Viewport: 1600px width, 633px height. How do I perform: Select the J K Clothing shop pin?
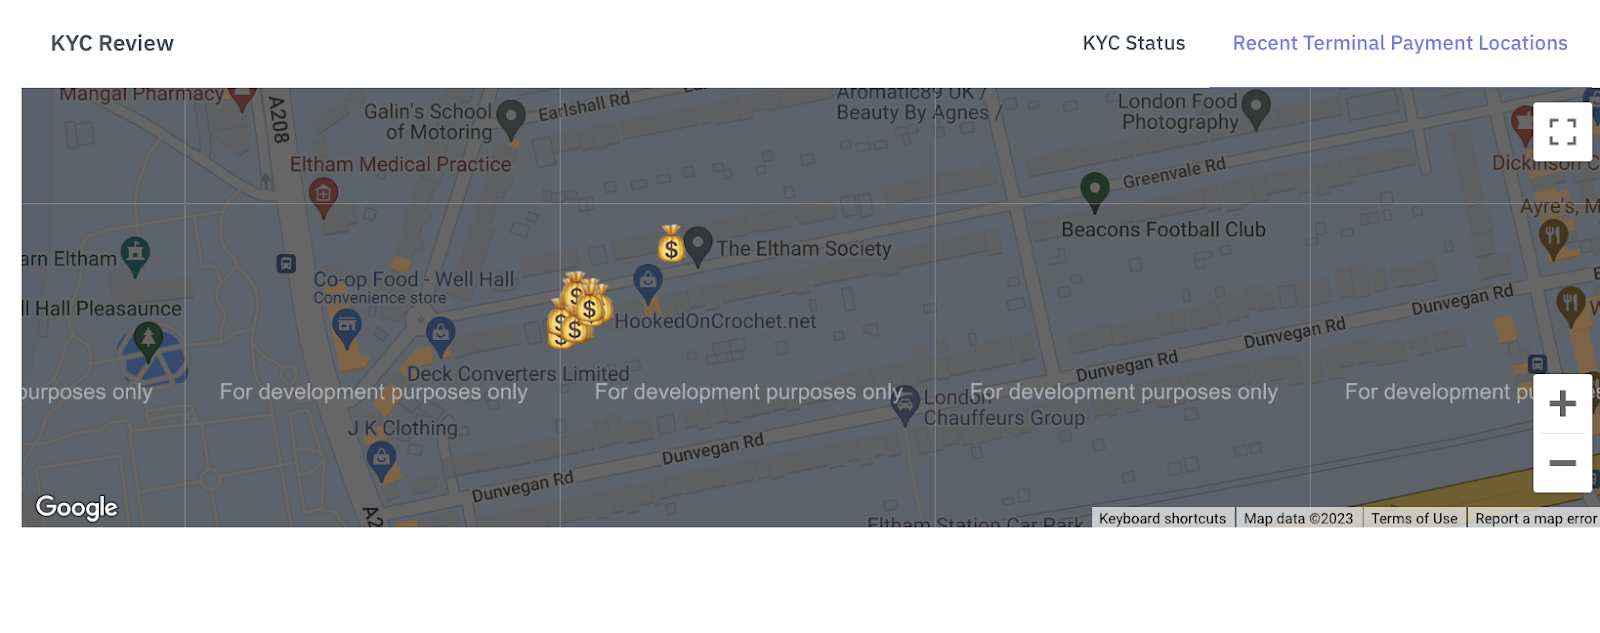pyautogui.click(x=381, y=460)
